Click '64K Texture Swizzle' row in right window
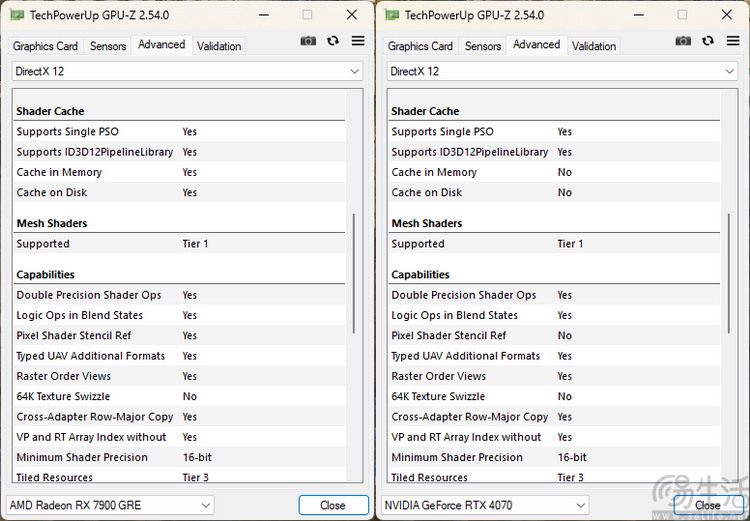Viewport: 750px width, 521px height. coord(554,396)
